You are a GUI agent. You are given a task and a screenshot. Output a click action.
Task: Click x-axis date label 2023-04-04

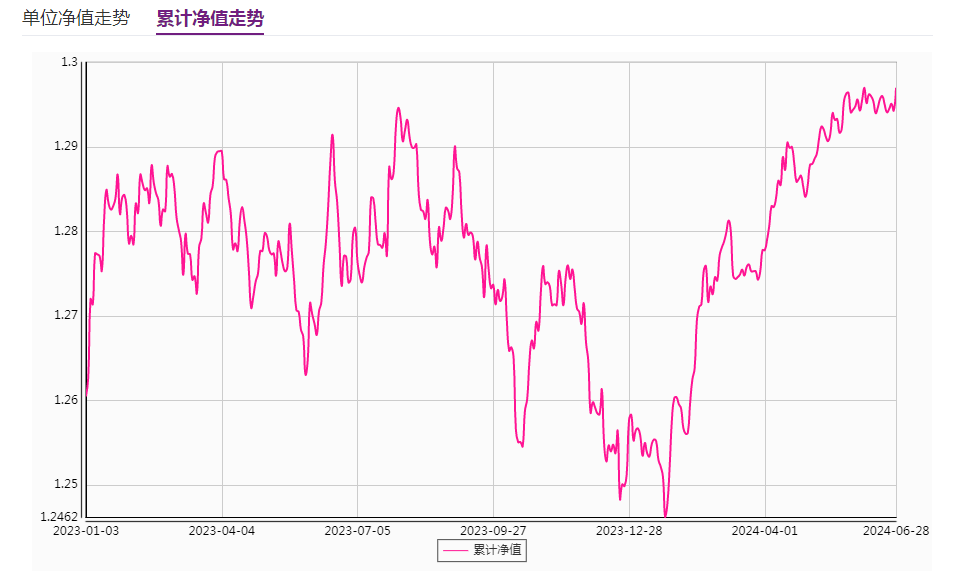pyautogui.click(x=222, y=531)
